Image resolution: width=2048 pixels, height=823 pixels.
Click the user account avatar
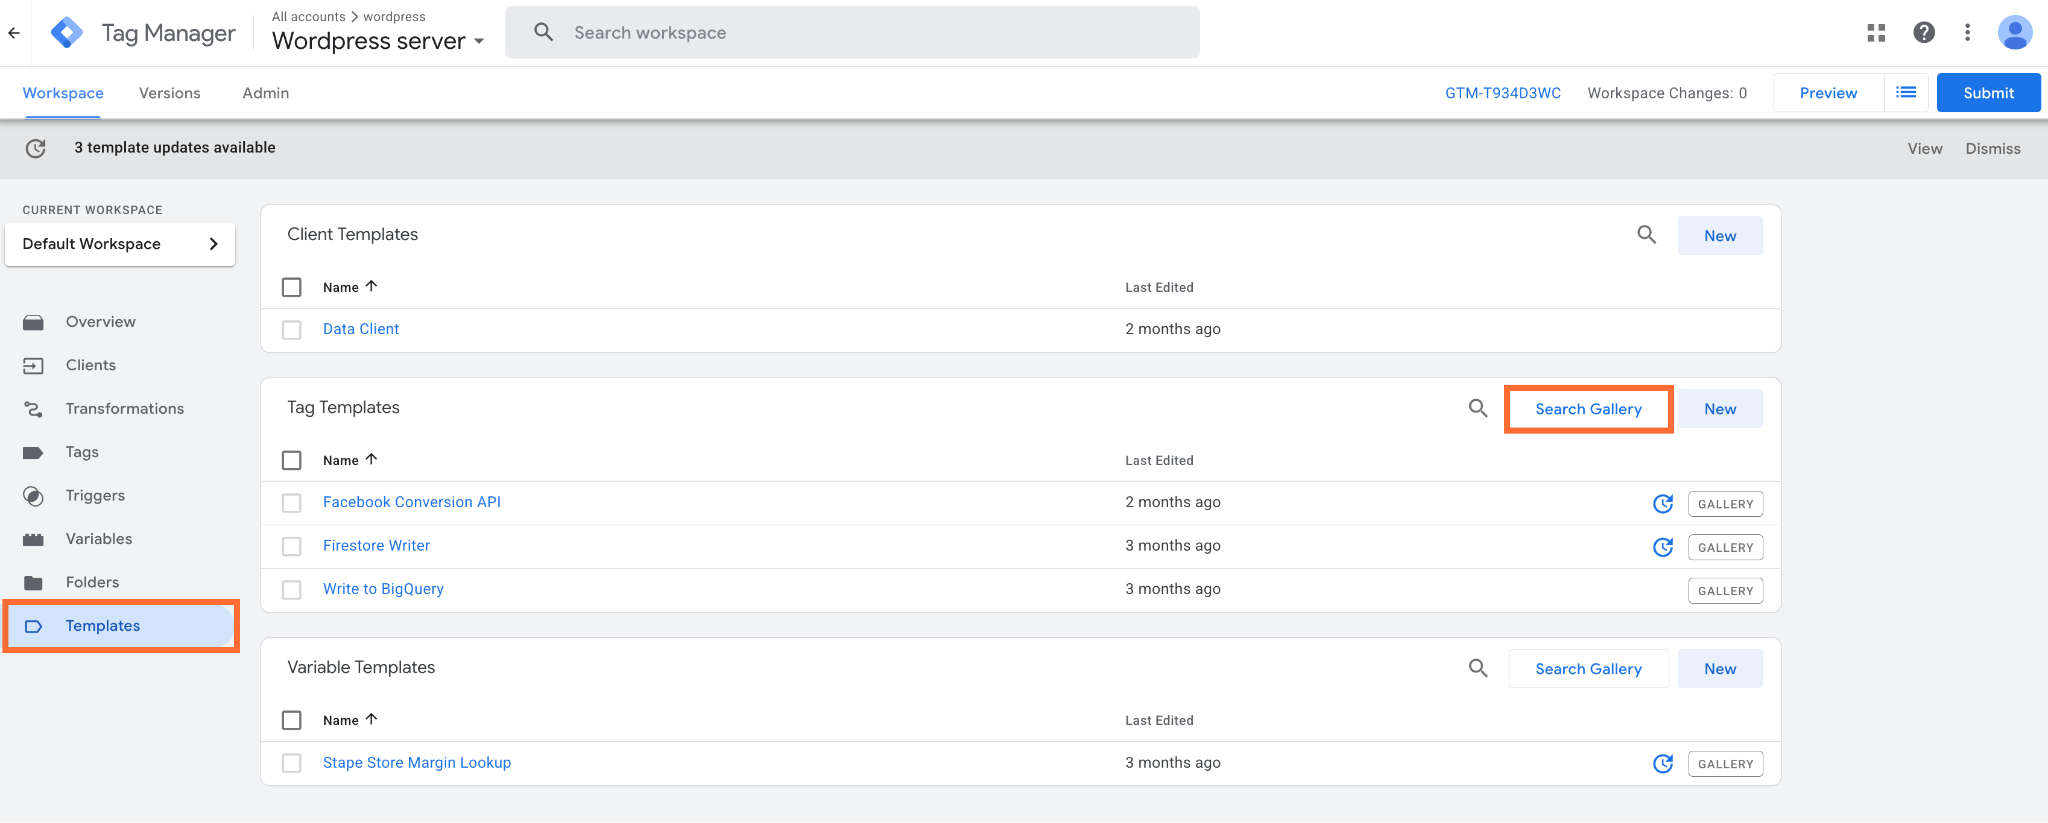click(2014, 33)
